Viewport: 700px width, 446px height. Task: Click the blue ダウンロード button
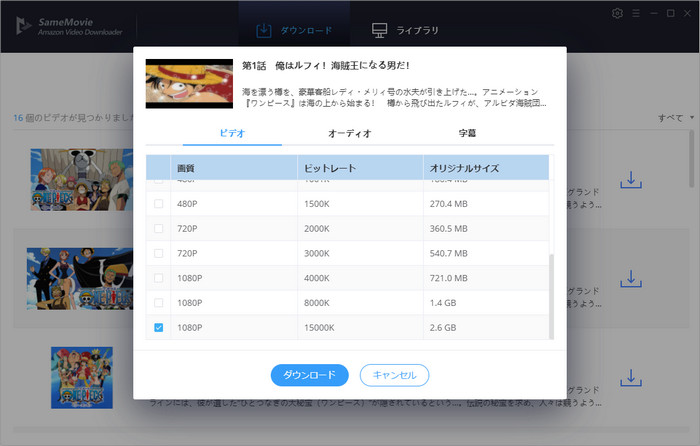coord(309,375)
